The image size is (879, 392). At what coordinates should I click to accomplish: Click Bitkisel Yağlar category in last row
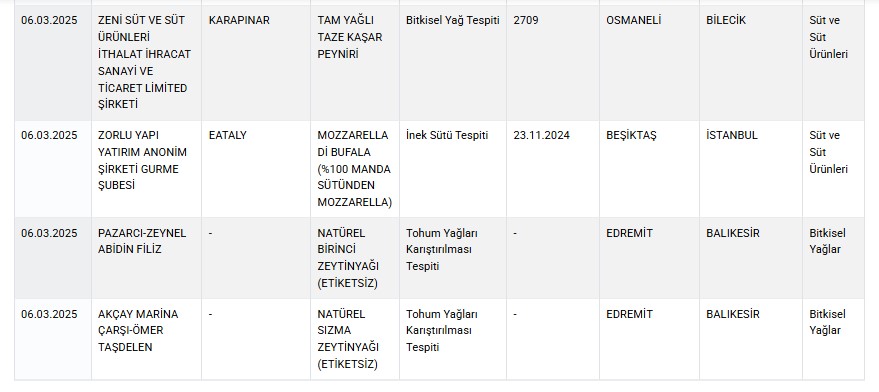point(833,339)
